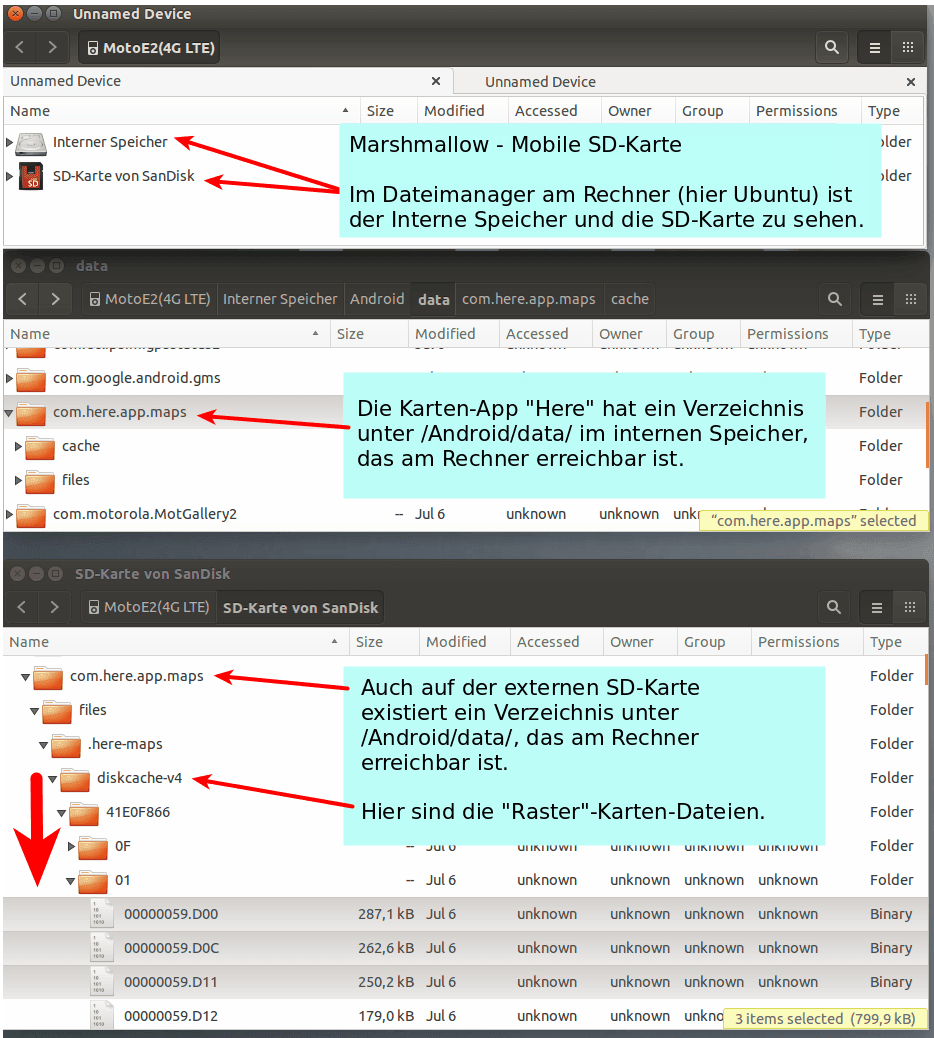This screenshot has width=934, height=1038.
Task: Select file name 00000059.D12
Action: click(x=171, y=1016)
